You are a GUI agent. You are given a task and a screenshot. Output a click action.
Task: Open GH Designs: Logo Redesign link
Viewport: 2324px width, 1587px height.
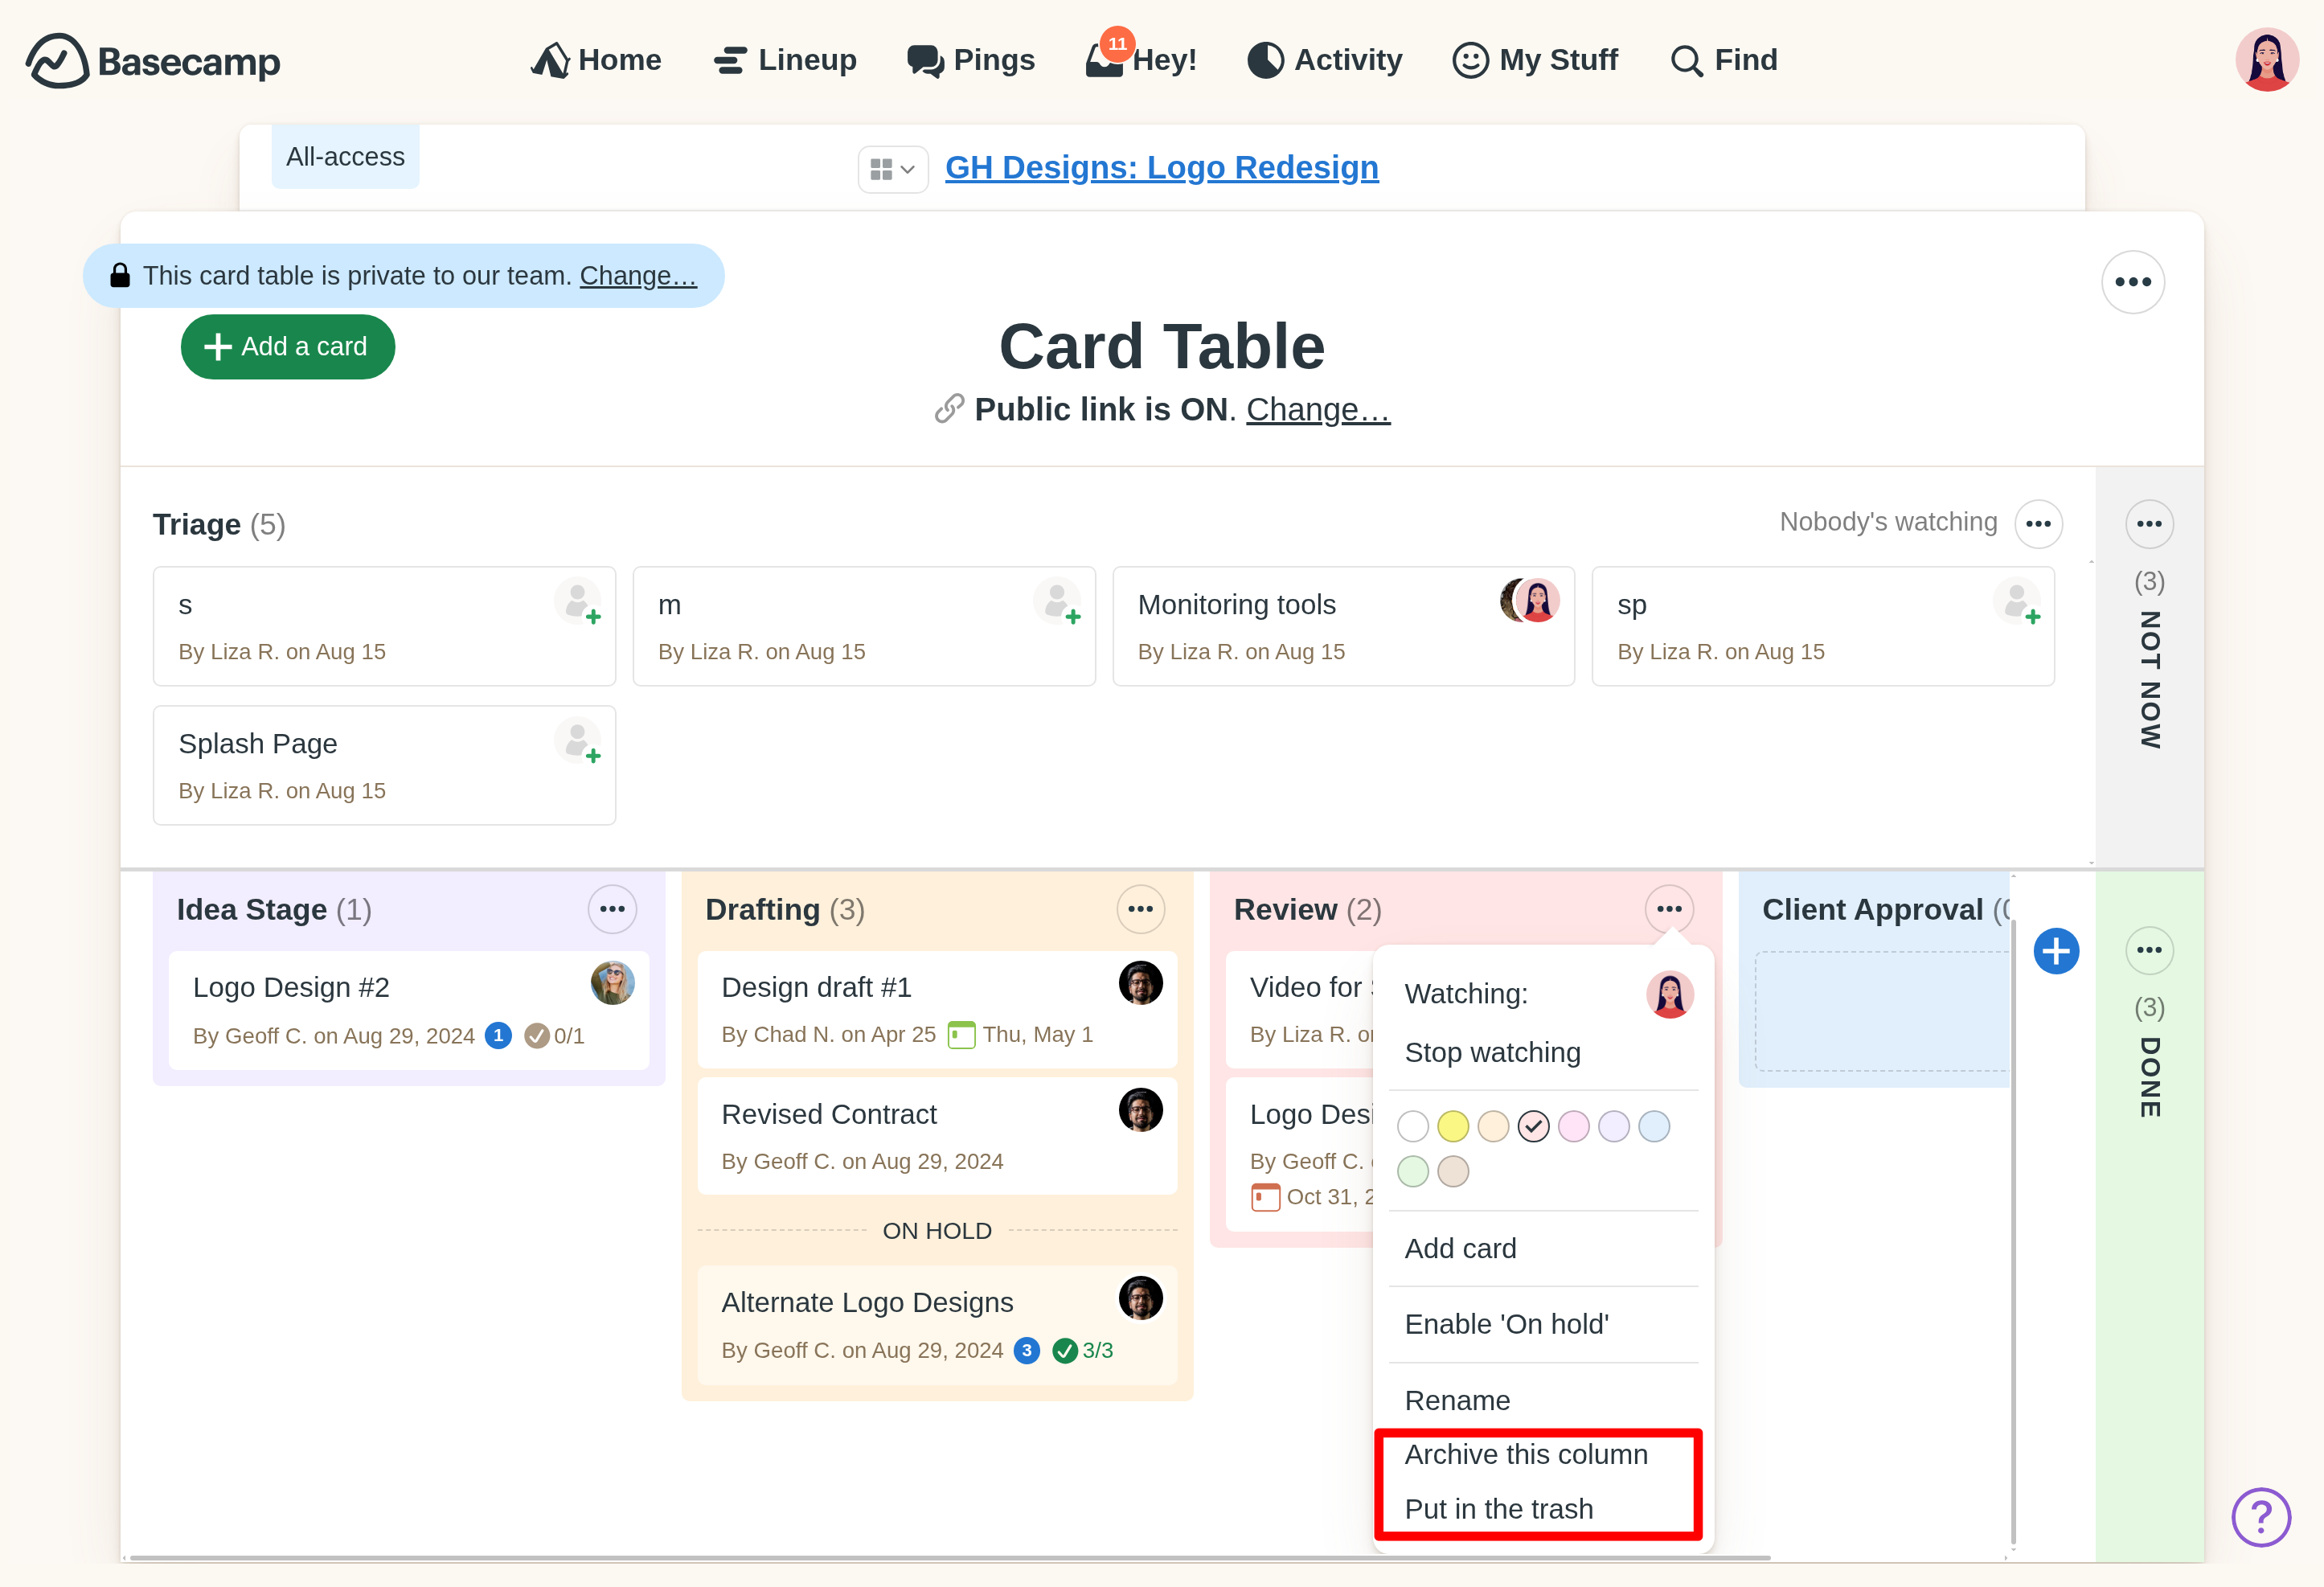[x=1161, y=168]
